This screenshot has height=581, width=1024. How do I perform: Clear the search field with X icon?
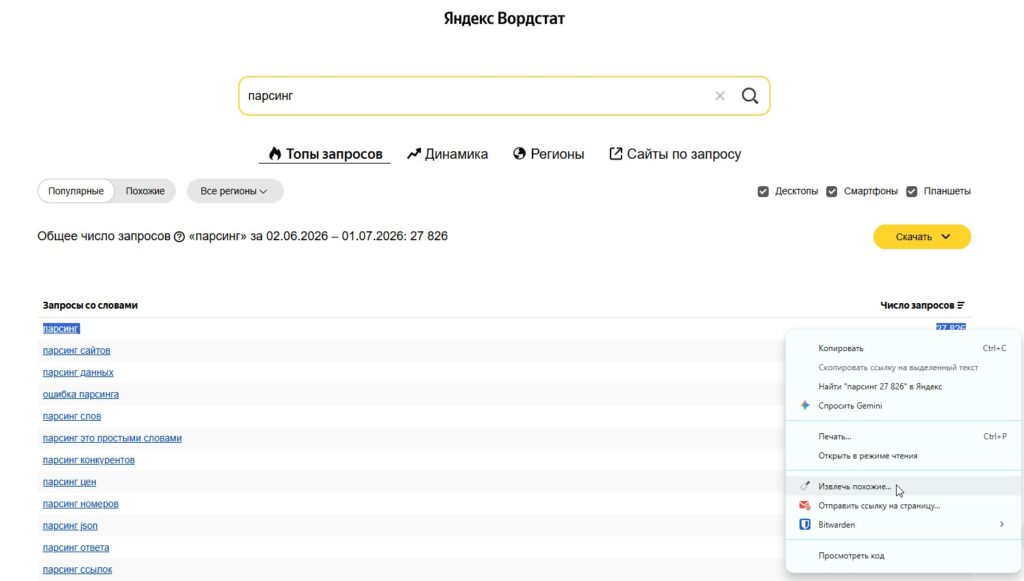(720, 96)
